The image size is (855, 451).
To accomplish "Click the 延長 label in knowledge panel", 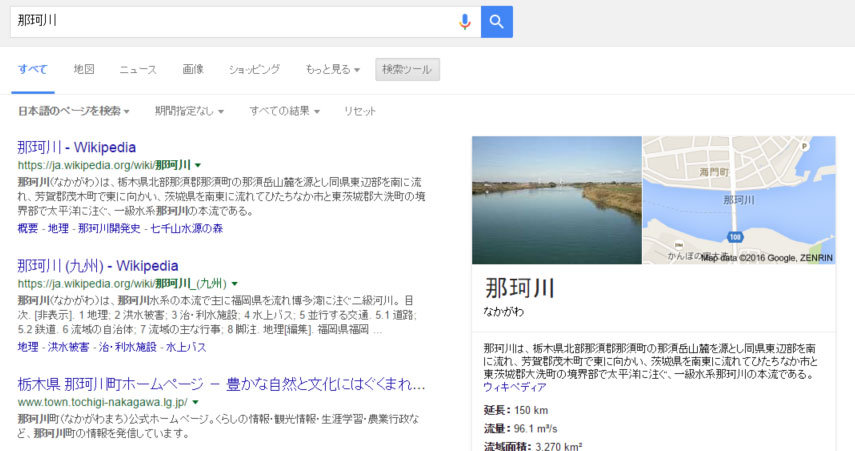I will click(497, 410).
